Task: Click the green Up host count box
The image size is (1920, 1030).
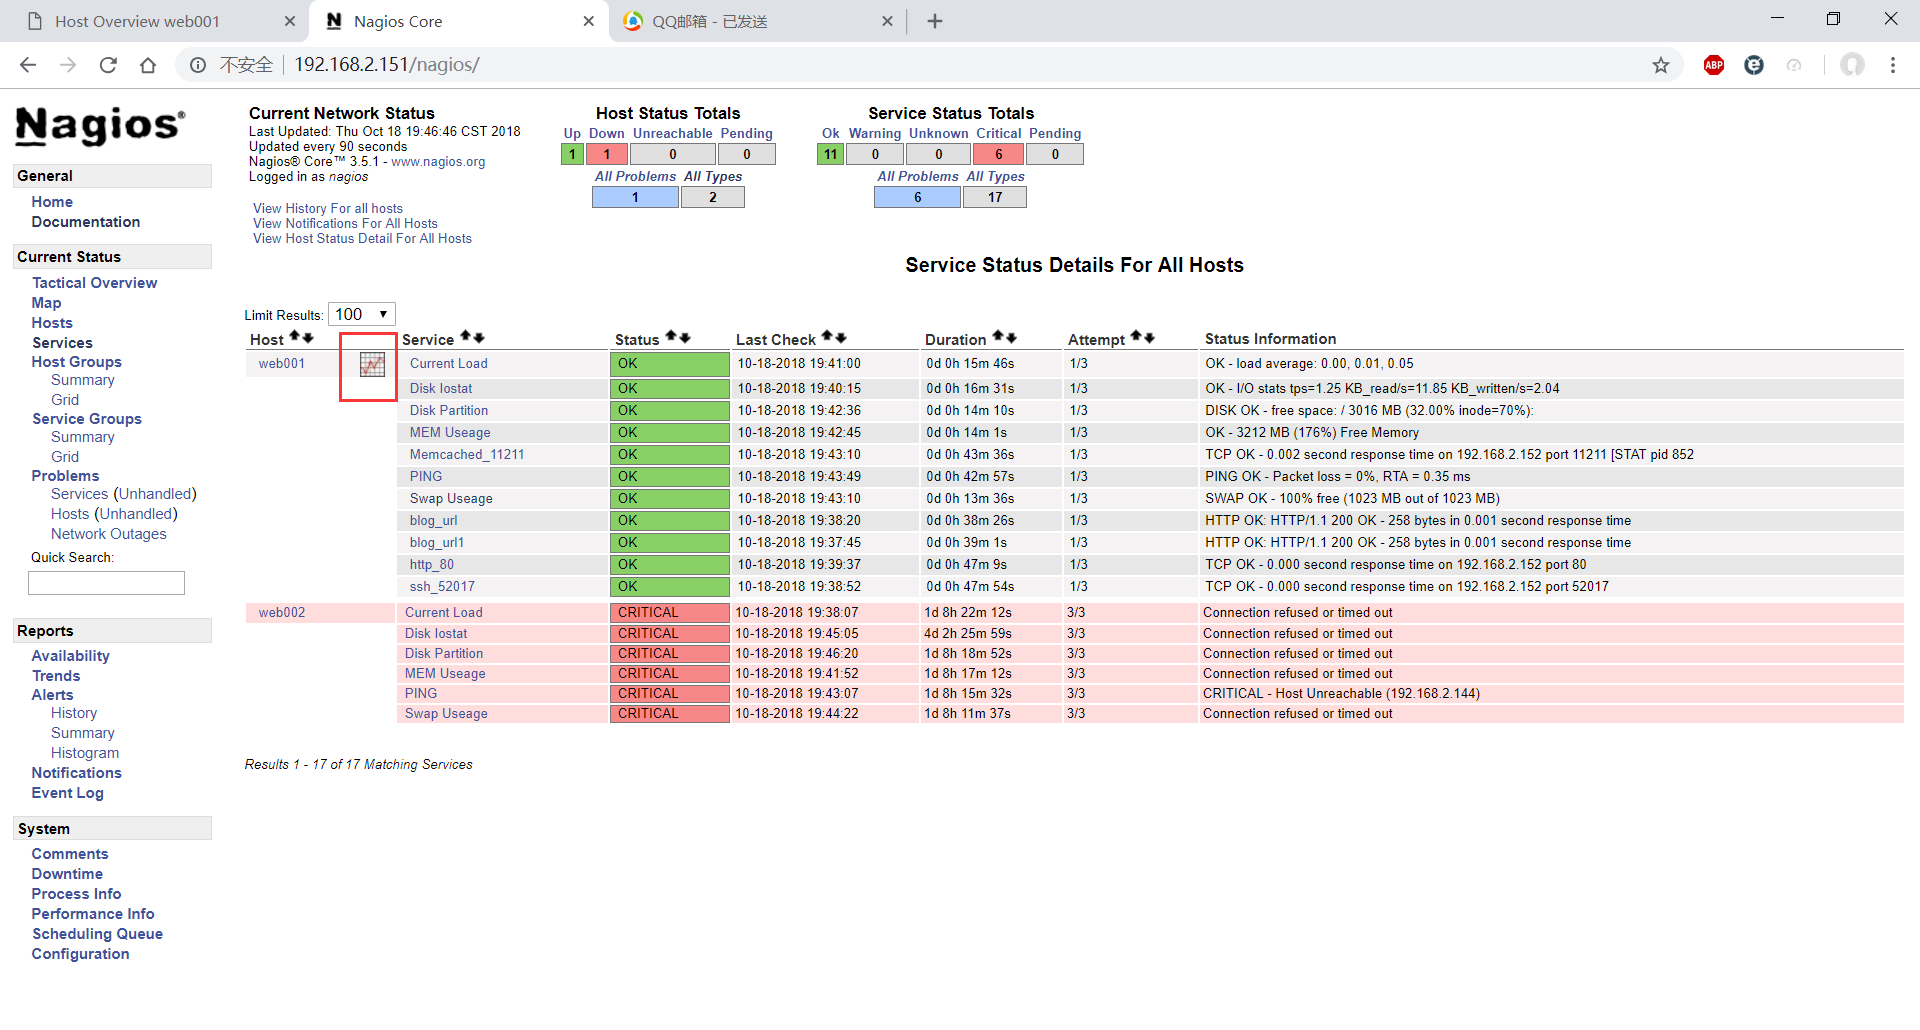Action: tap(572, 155)
